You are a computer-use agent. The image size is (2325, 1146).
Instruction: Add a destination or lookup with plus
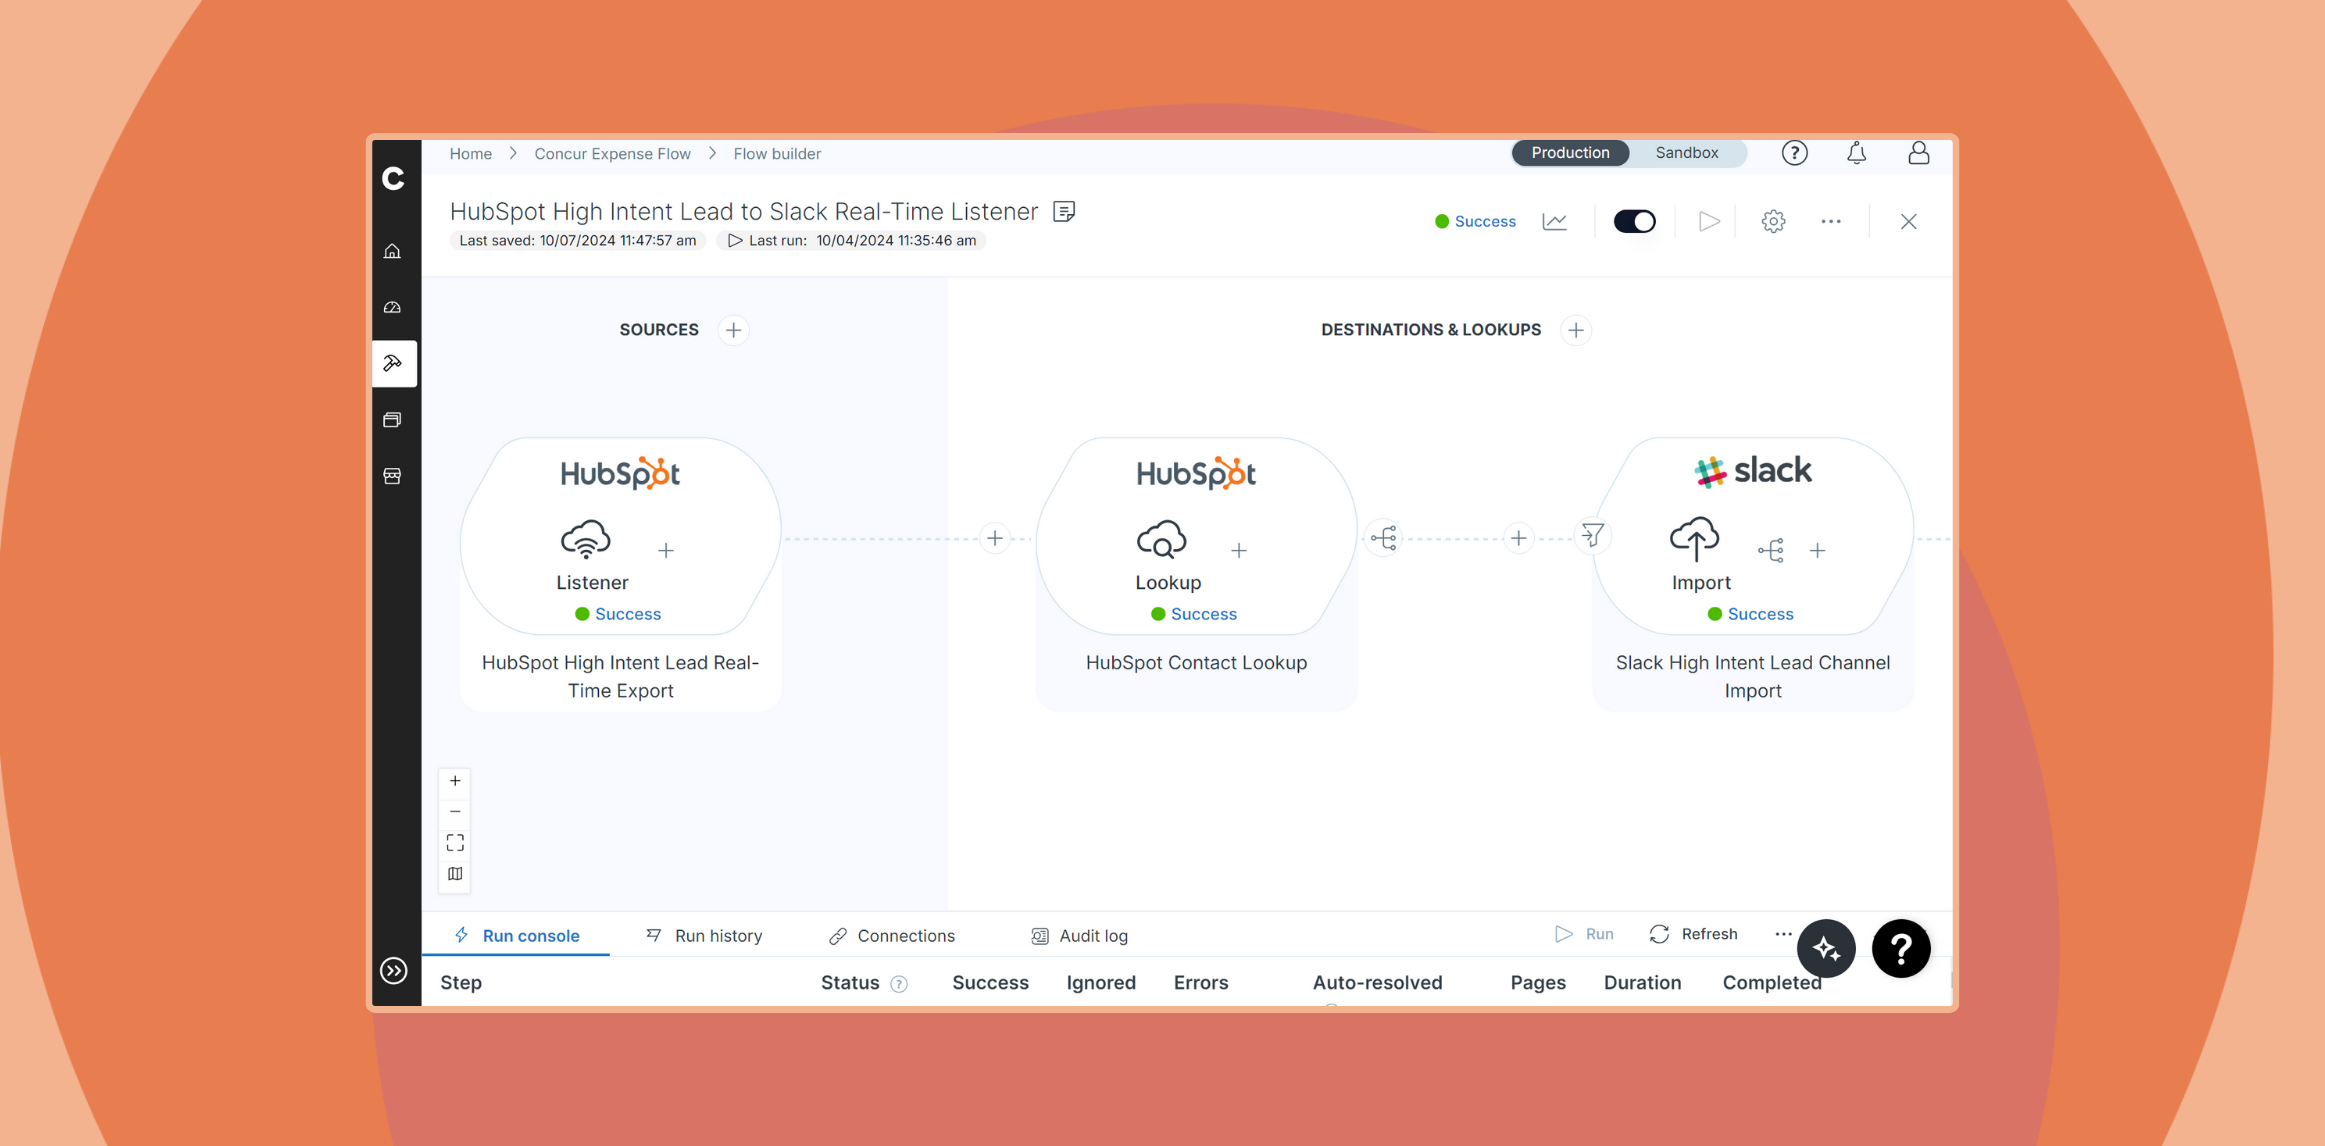point(1576,330)
